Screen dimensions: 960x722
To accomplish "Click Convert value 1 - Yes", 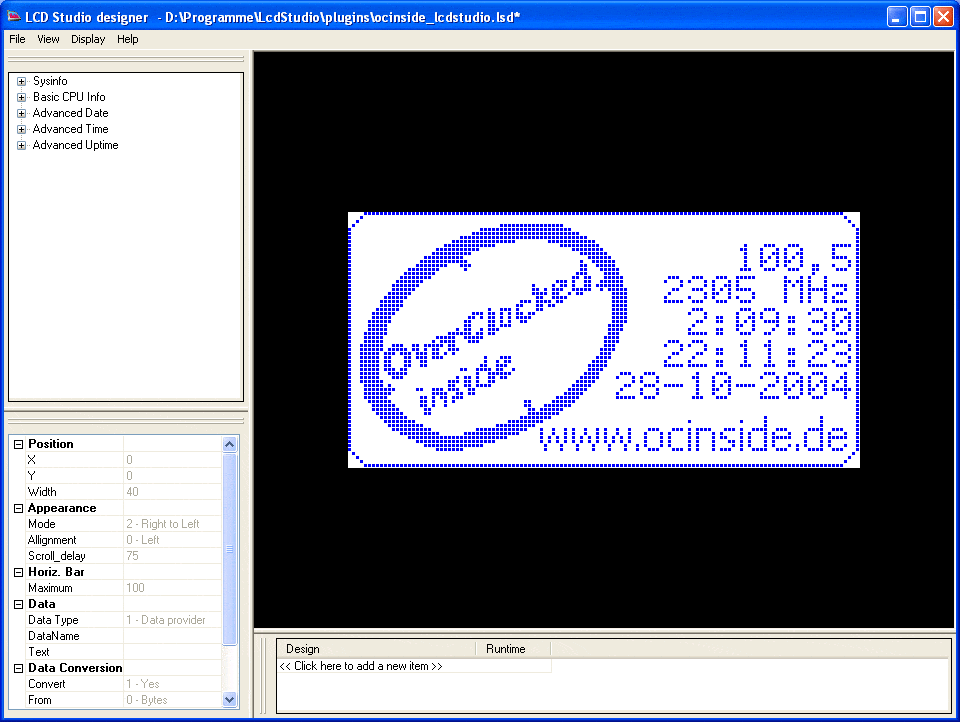I will pyautogui.click(x=173, y=684).
